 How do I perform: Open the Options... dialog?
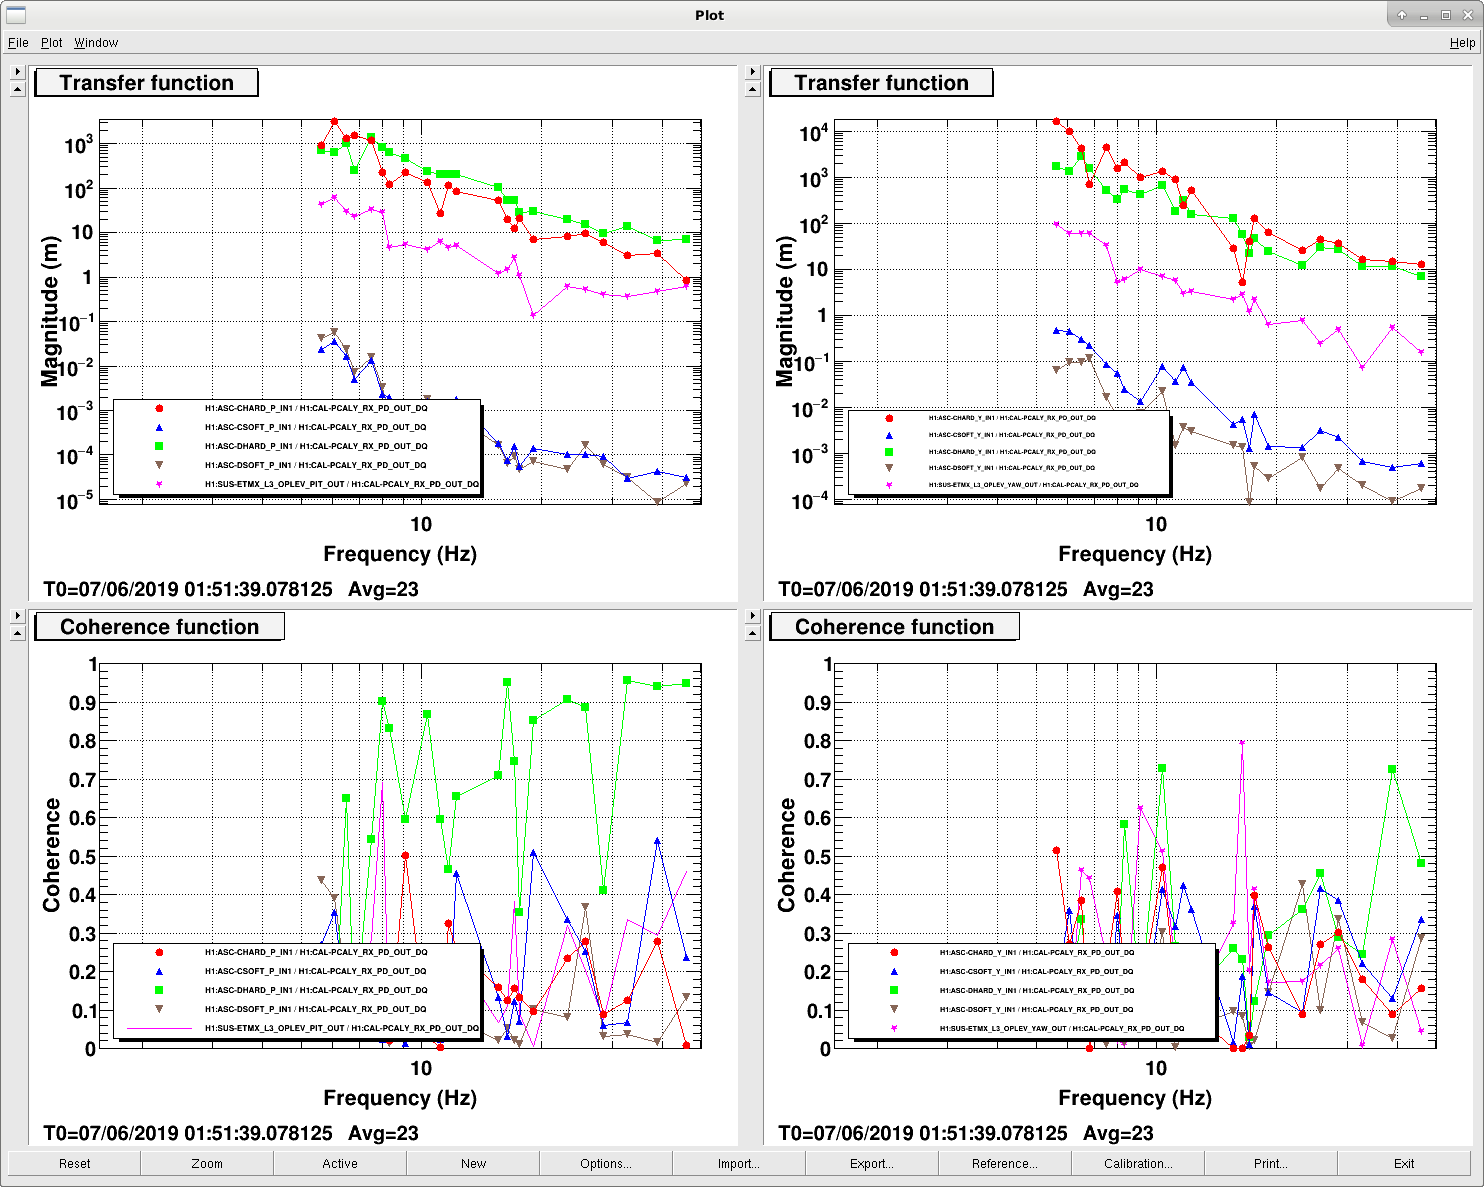click(x=606, y=1163)
